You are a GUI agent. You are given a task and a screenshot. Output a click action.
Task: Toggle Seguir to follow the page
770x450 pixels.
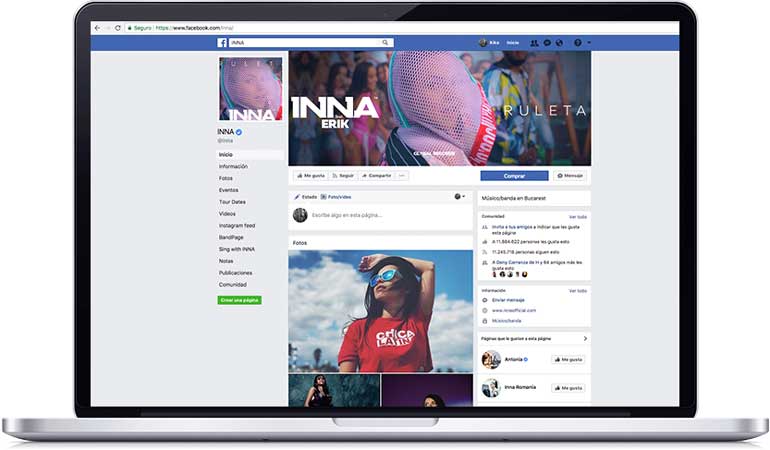point(342,175)
